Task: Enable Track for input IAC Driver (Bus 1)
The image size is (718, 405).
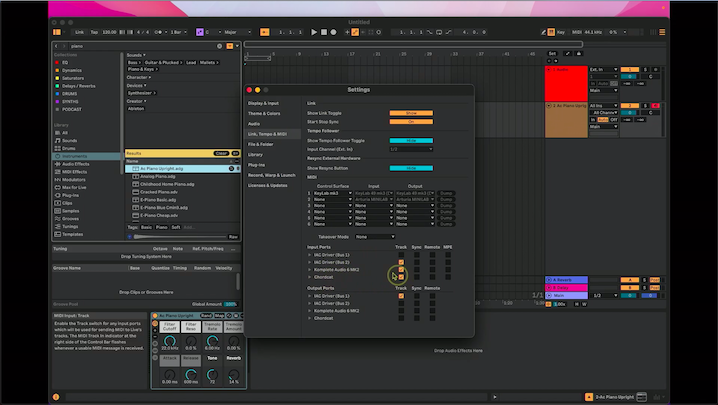Action: click(x=401, y=255)
